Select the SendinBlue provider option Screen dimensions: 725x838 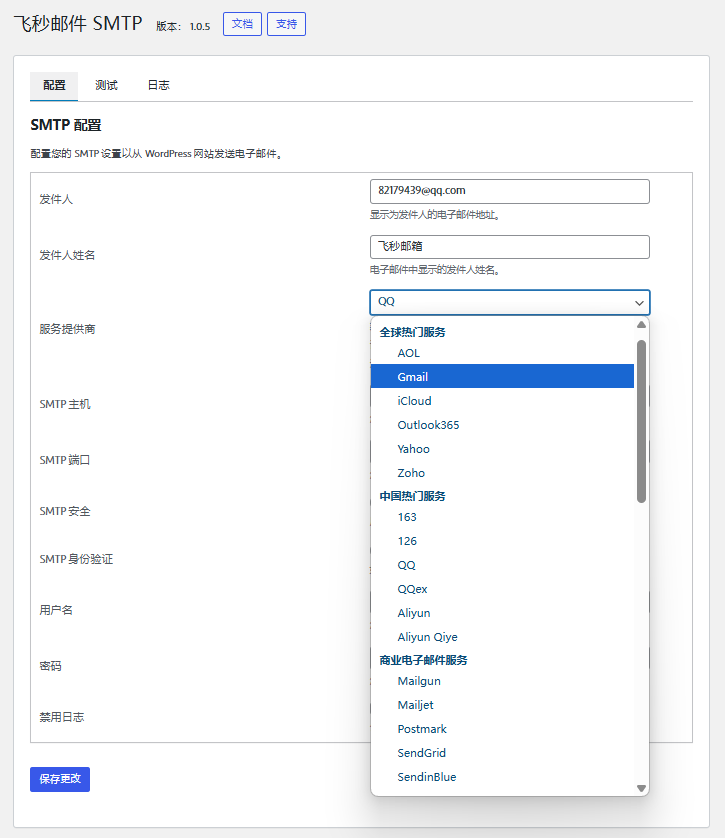[x=502, y=777]
